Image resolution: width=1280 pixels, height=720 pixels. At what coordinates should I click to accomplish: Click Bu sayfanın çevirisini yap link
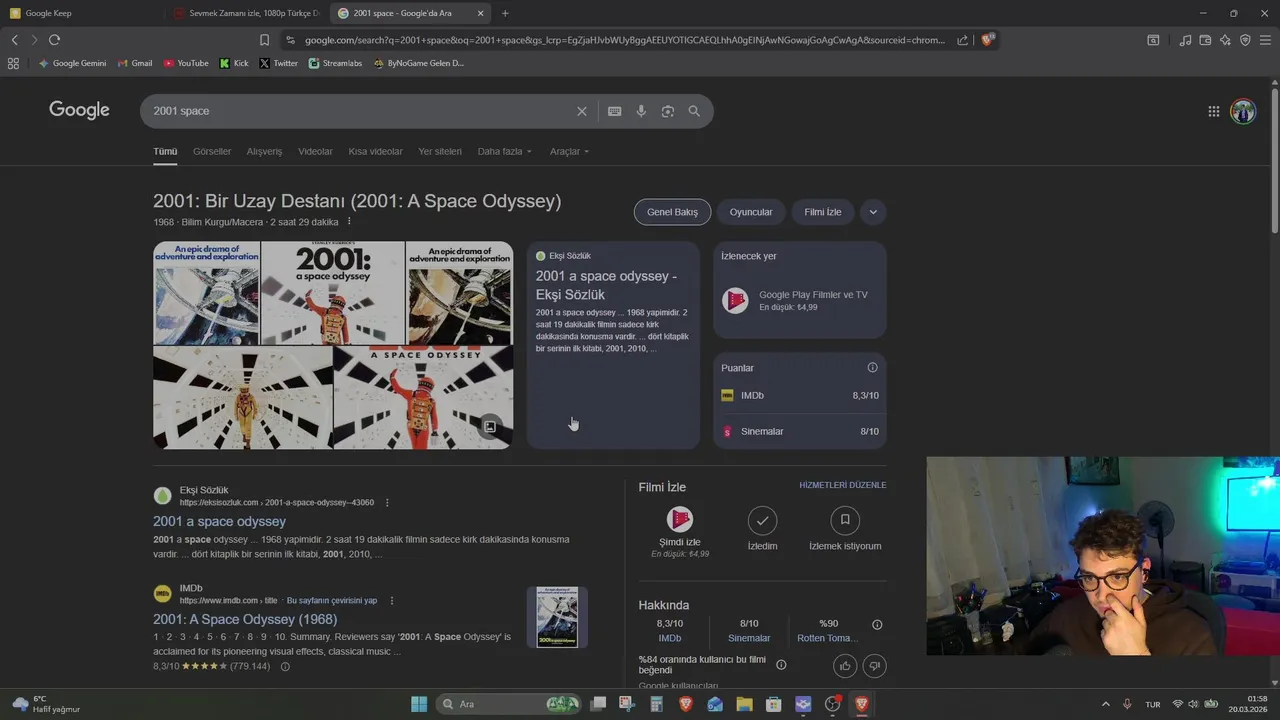click(x=332, y=600)
